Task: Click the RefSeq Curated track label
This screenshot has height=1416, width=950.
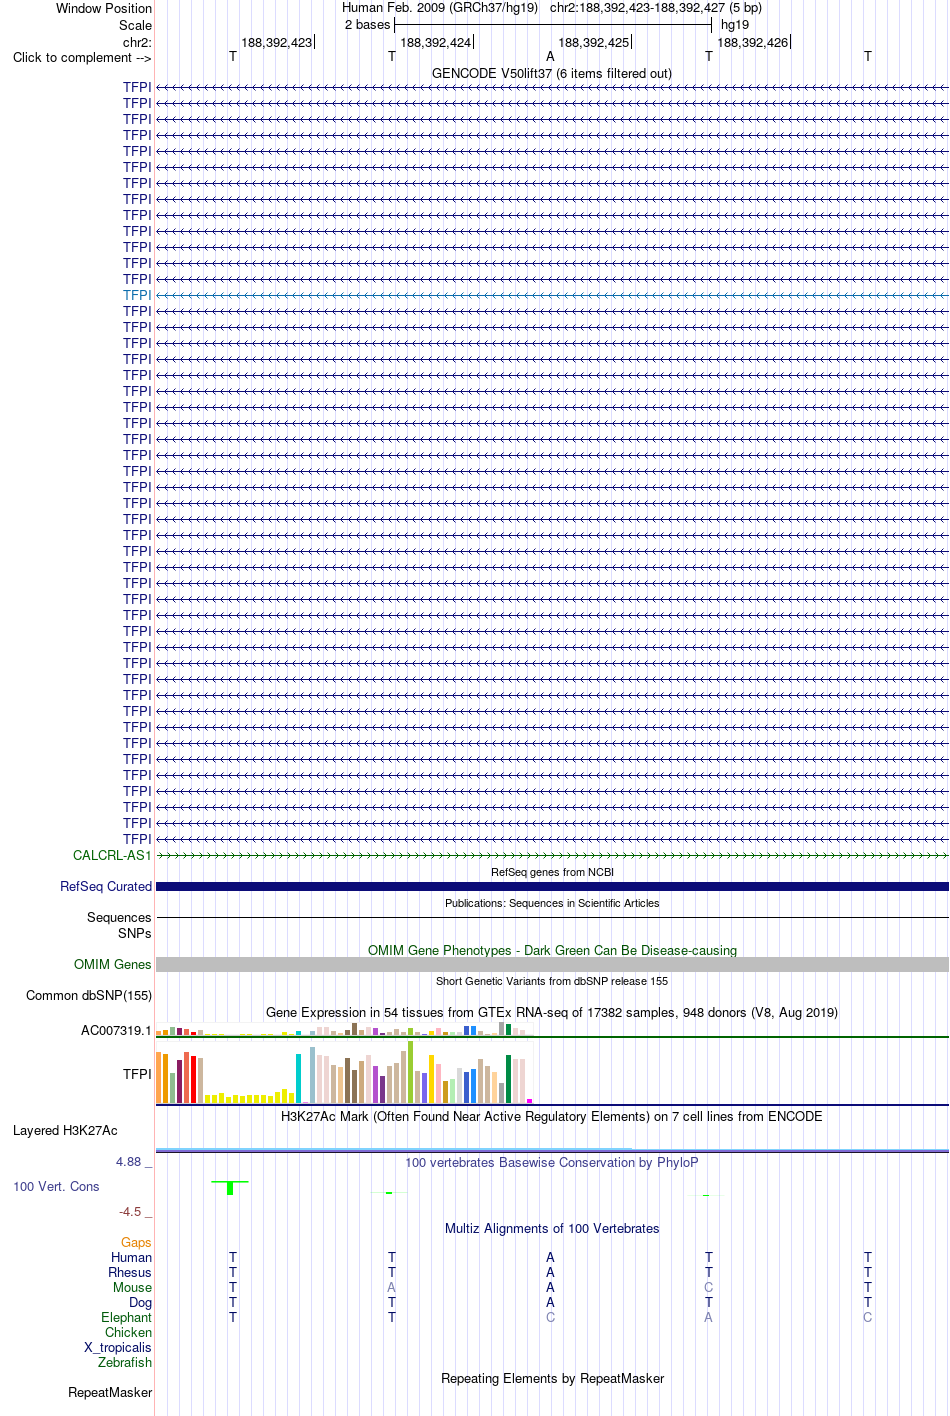Action: (106, 886)
